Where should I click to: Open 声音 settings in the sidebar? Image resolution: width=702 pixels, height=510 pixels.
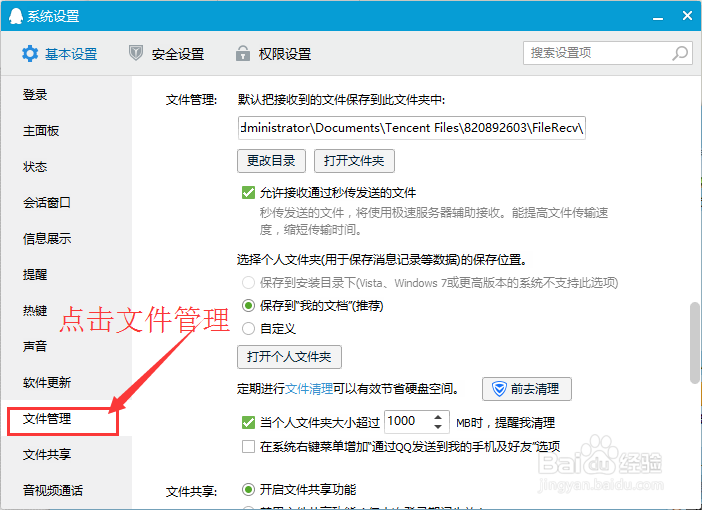click(x=35, y=346)
